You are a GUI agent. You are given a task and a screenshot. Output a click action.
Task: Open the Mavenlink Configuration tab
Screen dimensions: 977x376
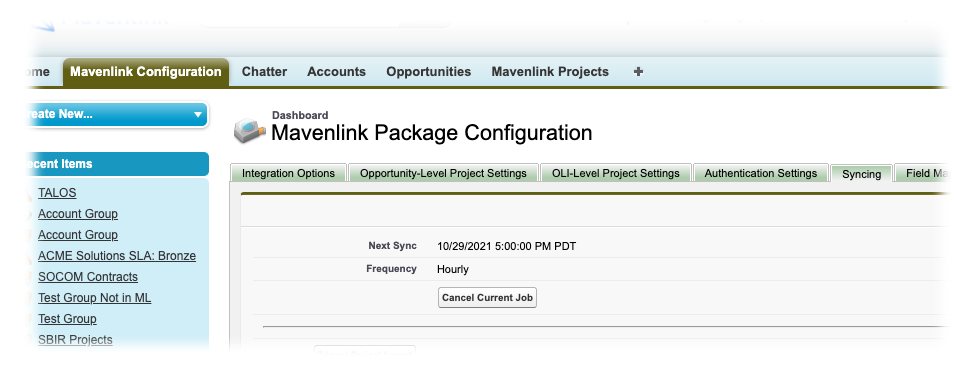[x=146, y=72]
